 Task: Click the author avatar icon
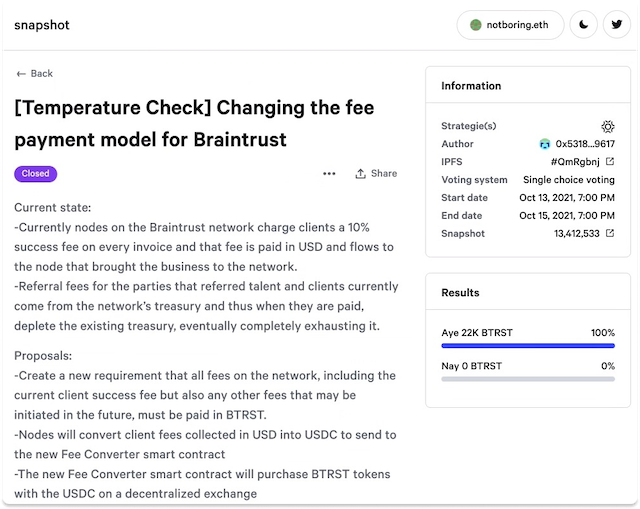point(544,144)
